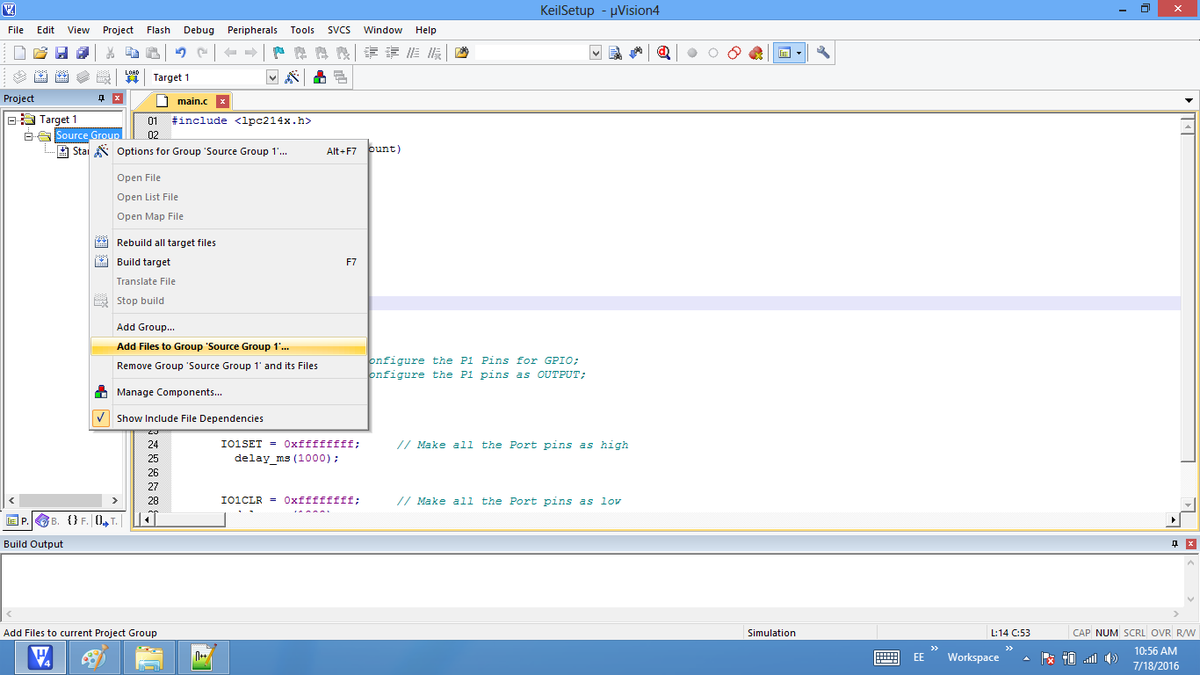The width and height of the screenshot is (1200, 675).
Task: Pin the Build Output panel pushpin
Action: [x=1174, y=544]
